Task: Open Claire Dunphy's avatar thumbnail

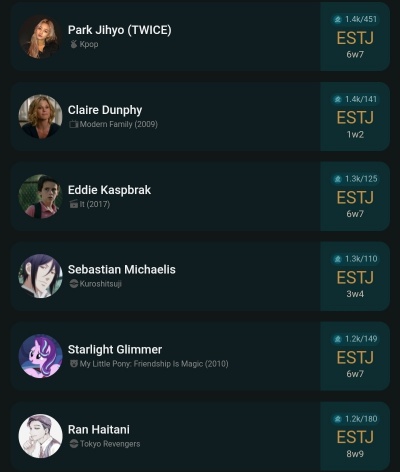Action: [40, 117]
